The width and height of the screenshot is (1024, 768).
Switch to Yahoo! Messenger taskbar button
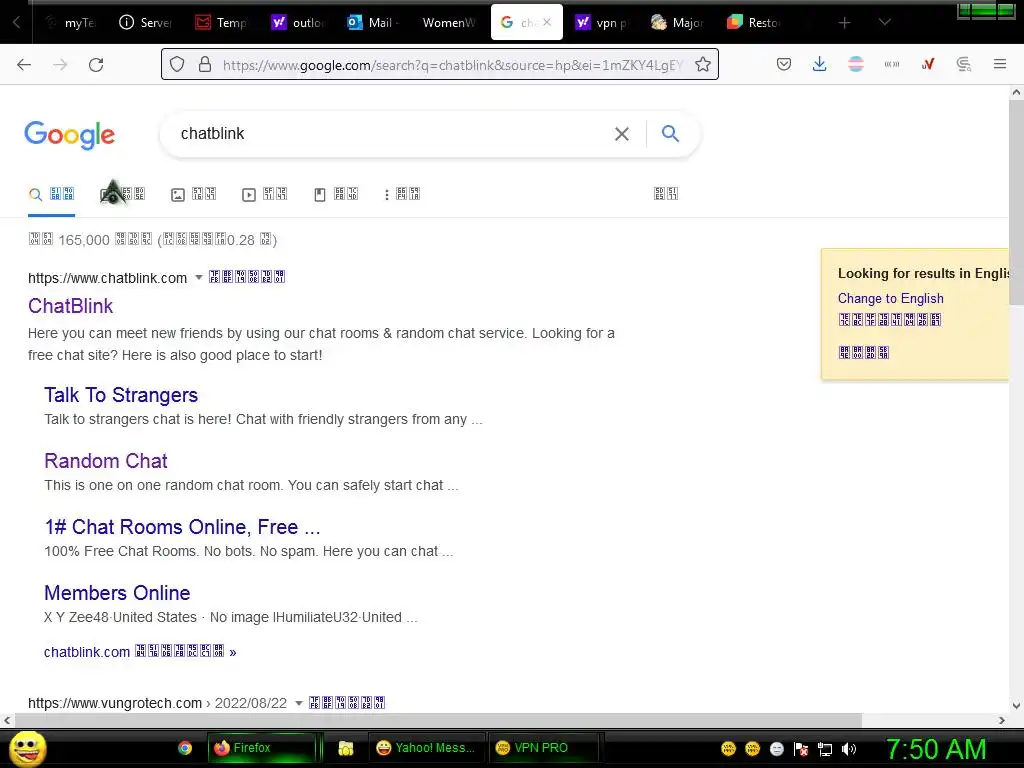click(x=428, y=748)
